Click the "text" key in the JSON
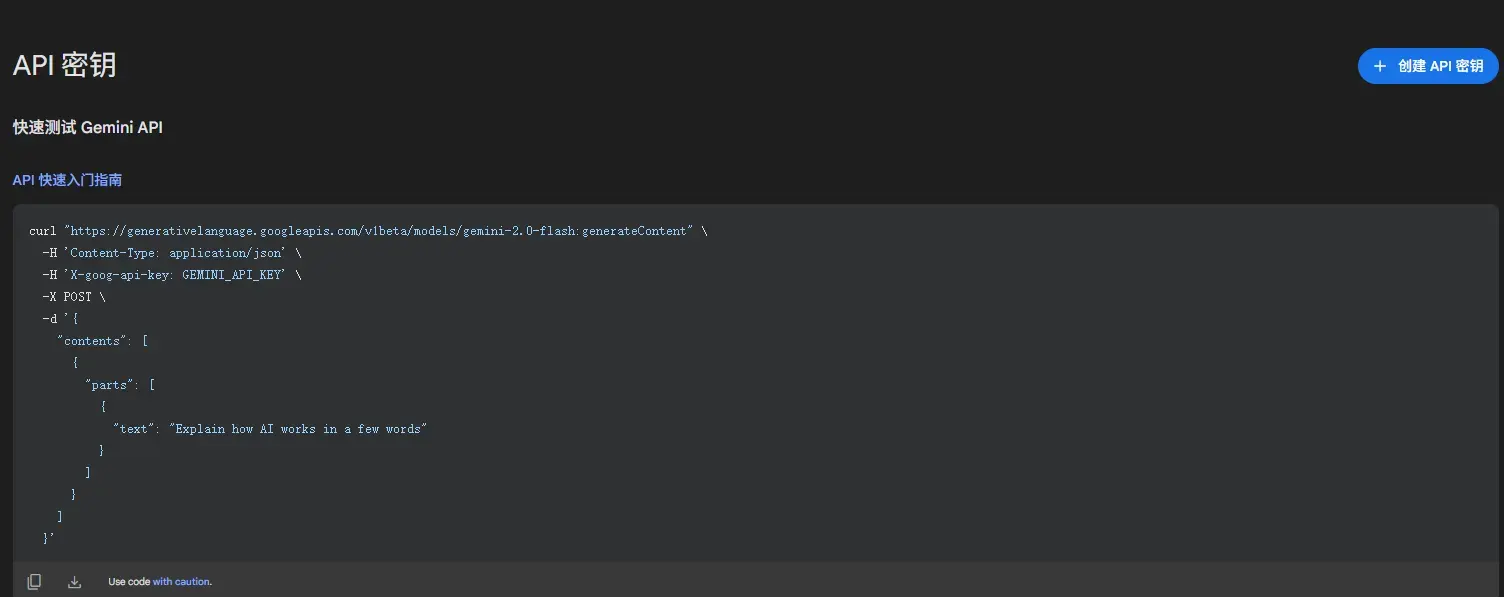This screenshot has width=1504, height=597. [x=134, y=429]
